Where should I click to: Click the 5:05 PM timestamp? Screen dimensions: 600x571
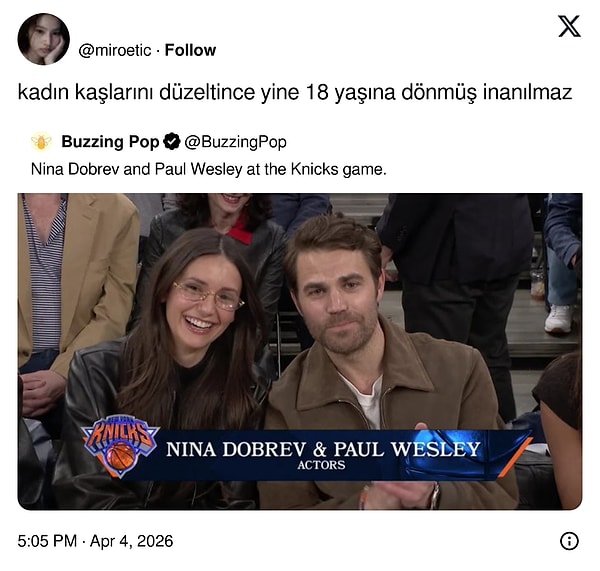pyautogui.click(x=47, y=541)
